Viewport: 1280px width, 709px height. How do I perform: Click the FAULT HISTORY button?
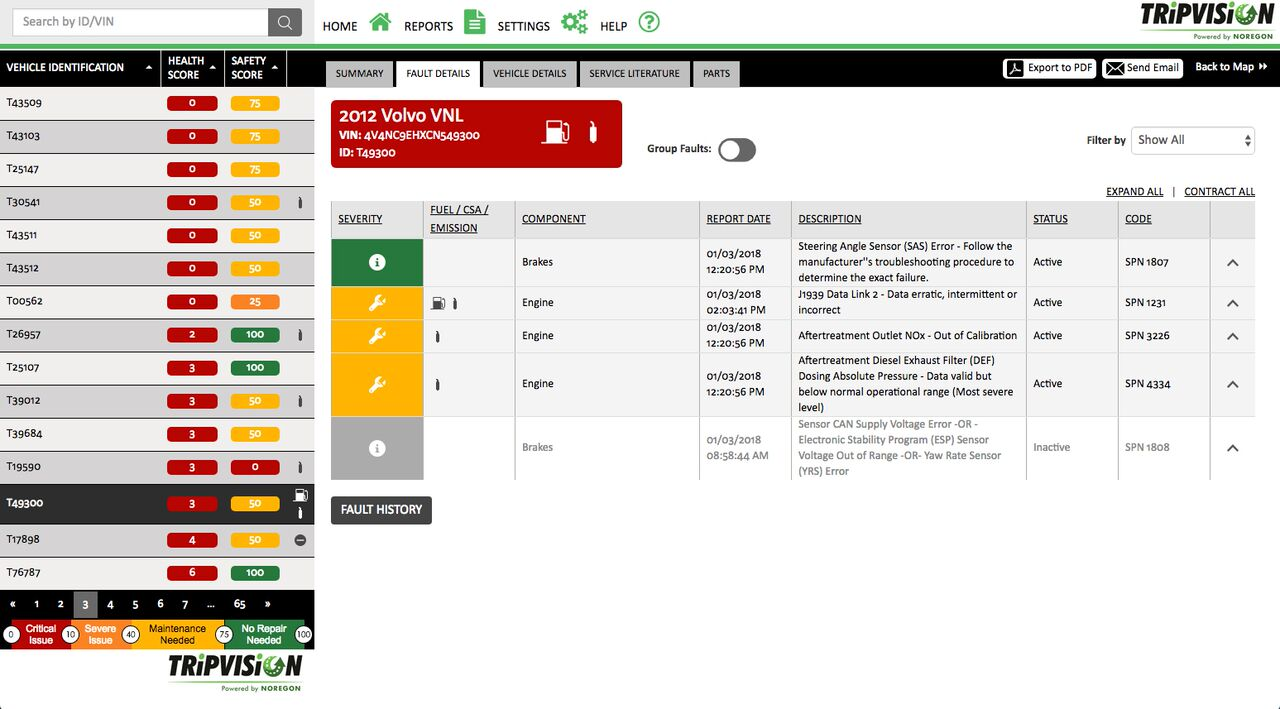(x=381, y=510)
